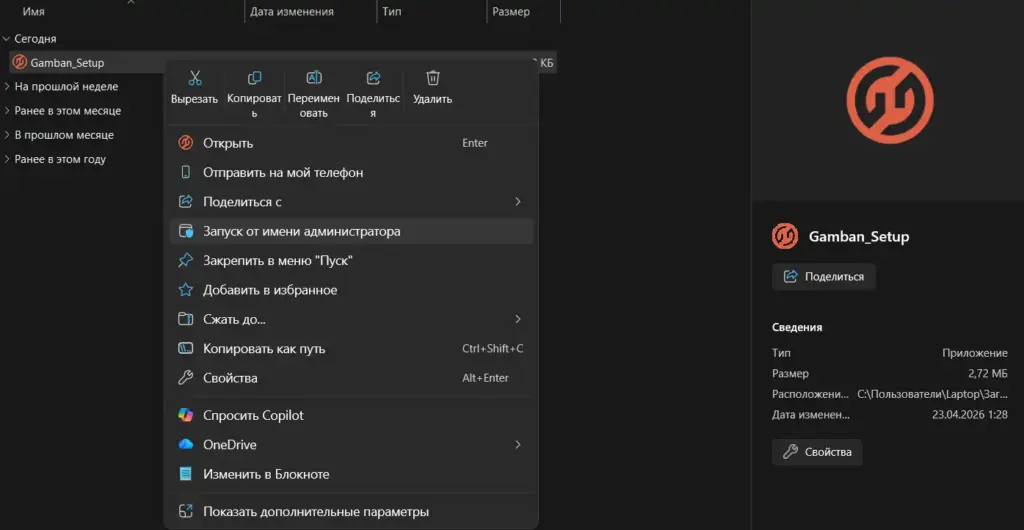1024x530 pixels.
Task: Click the OneDrive cloud icon
Action: click(x=185, y=444)
